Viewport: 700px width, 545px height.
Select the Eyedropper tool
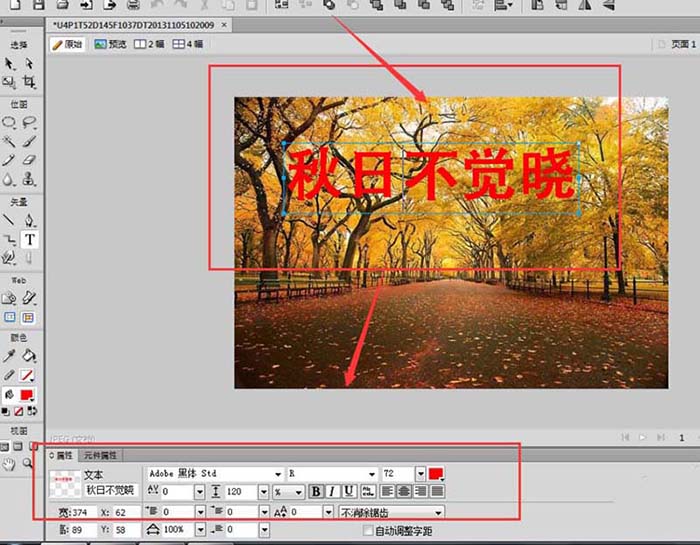point(9,355)
